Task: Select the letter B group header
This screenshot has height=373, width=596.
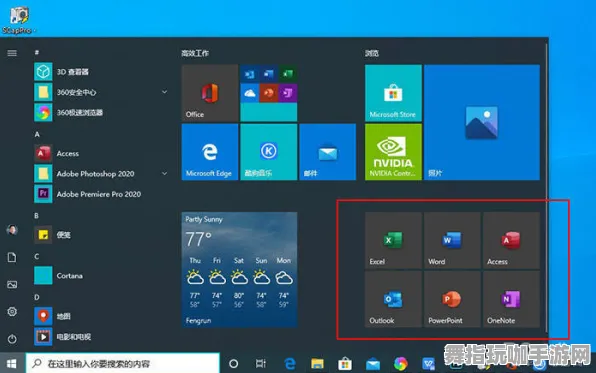Action: (x=36, y=216)
